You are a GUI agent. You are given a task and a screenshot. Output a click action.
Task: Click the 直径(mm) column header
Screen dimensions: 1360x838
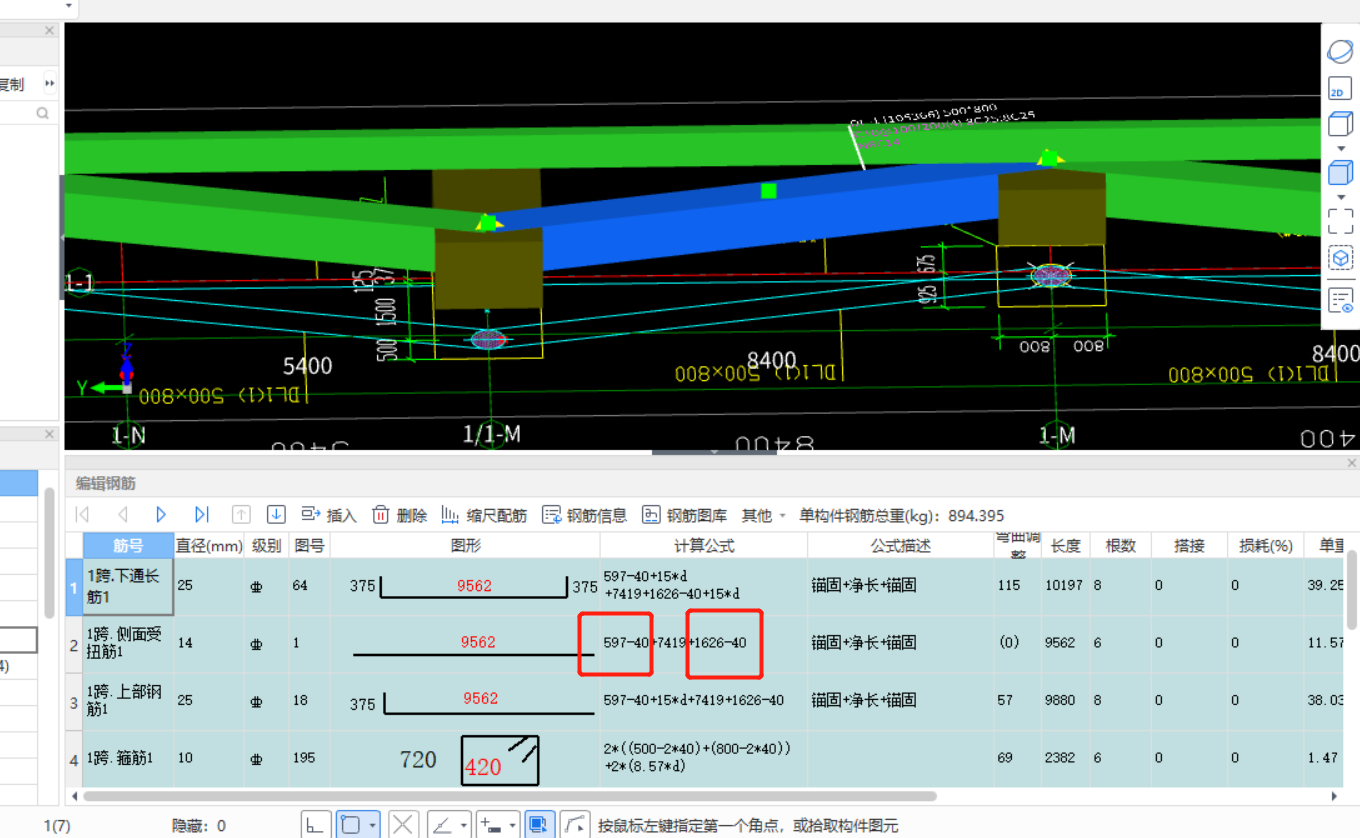coord(209,545)
